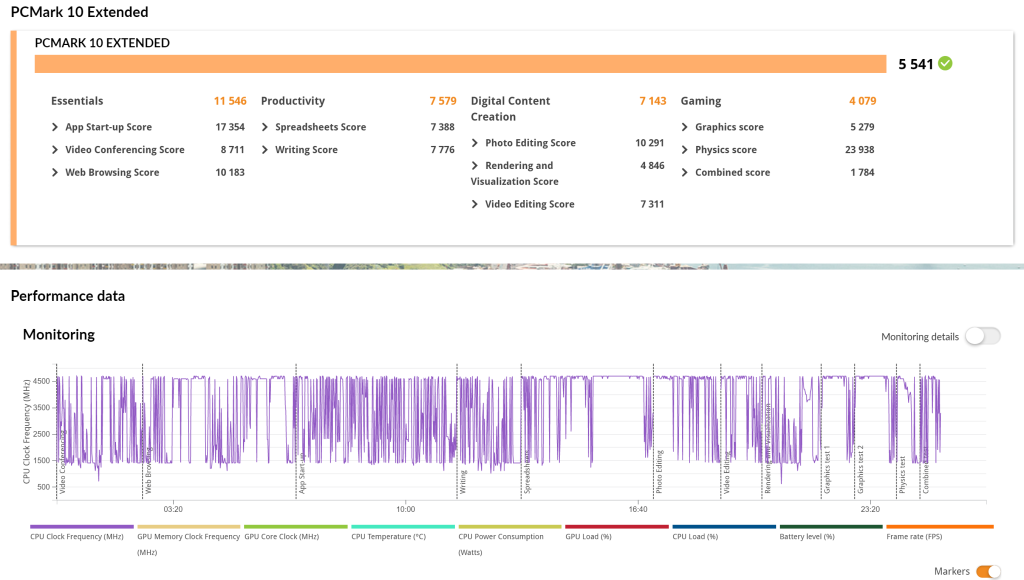Click the green valid-score checkmark icon

coord(945,63)
